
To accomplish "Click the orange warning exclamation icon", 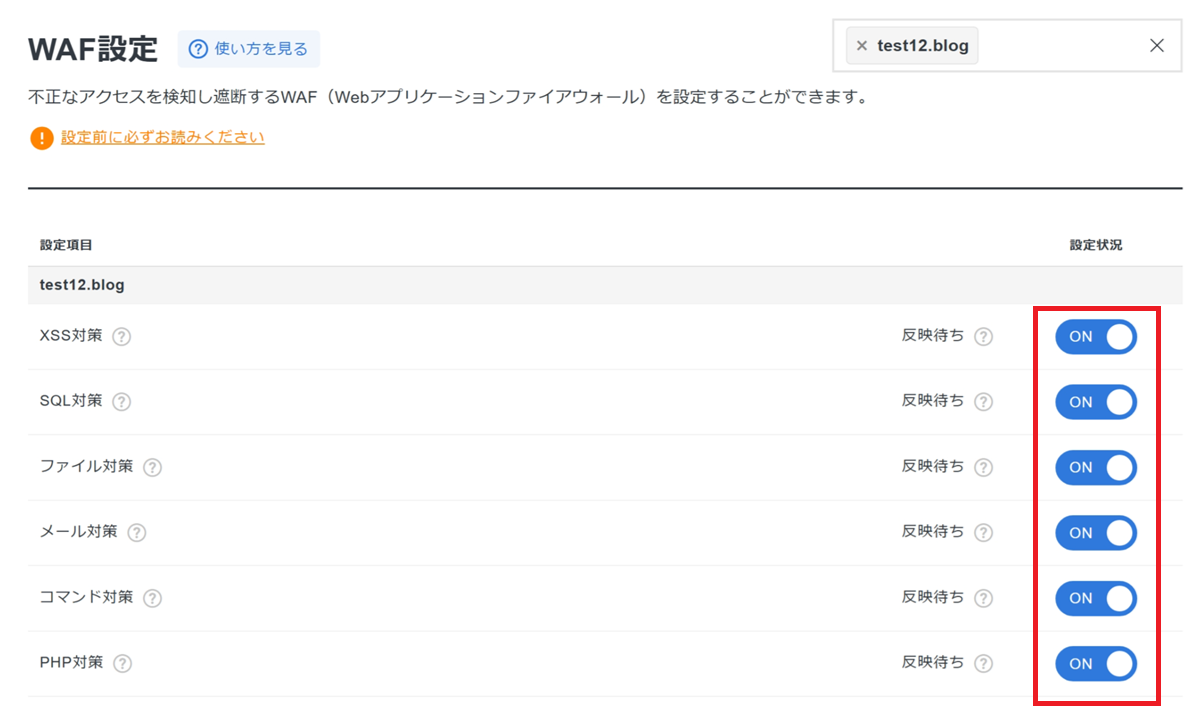I will coord(41,138).
